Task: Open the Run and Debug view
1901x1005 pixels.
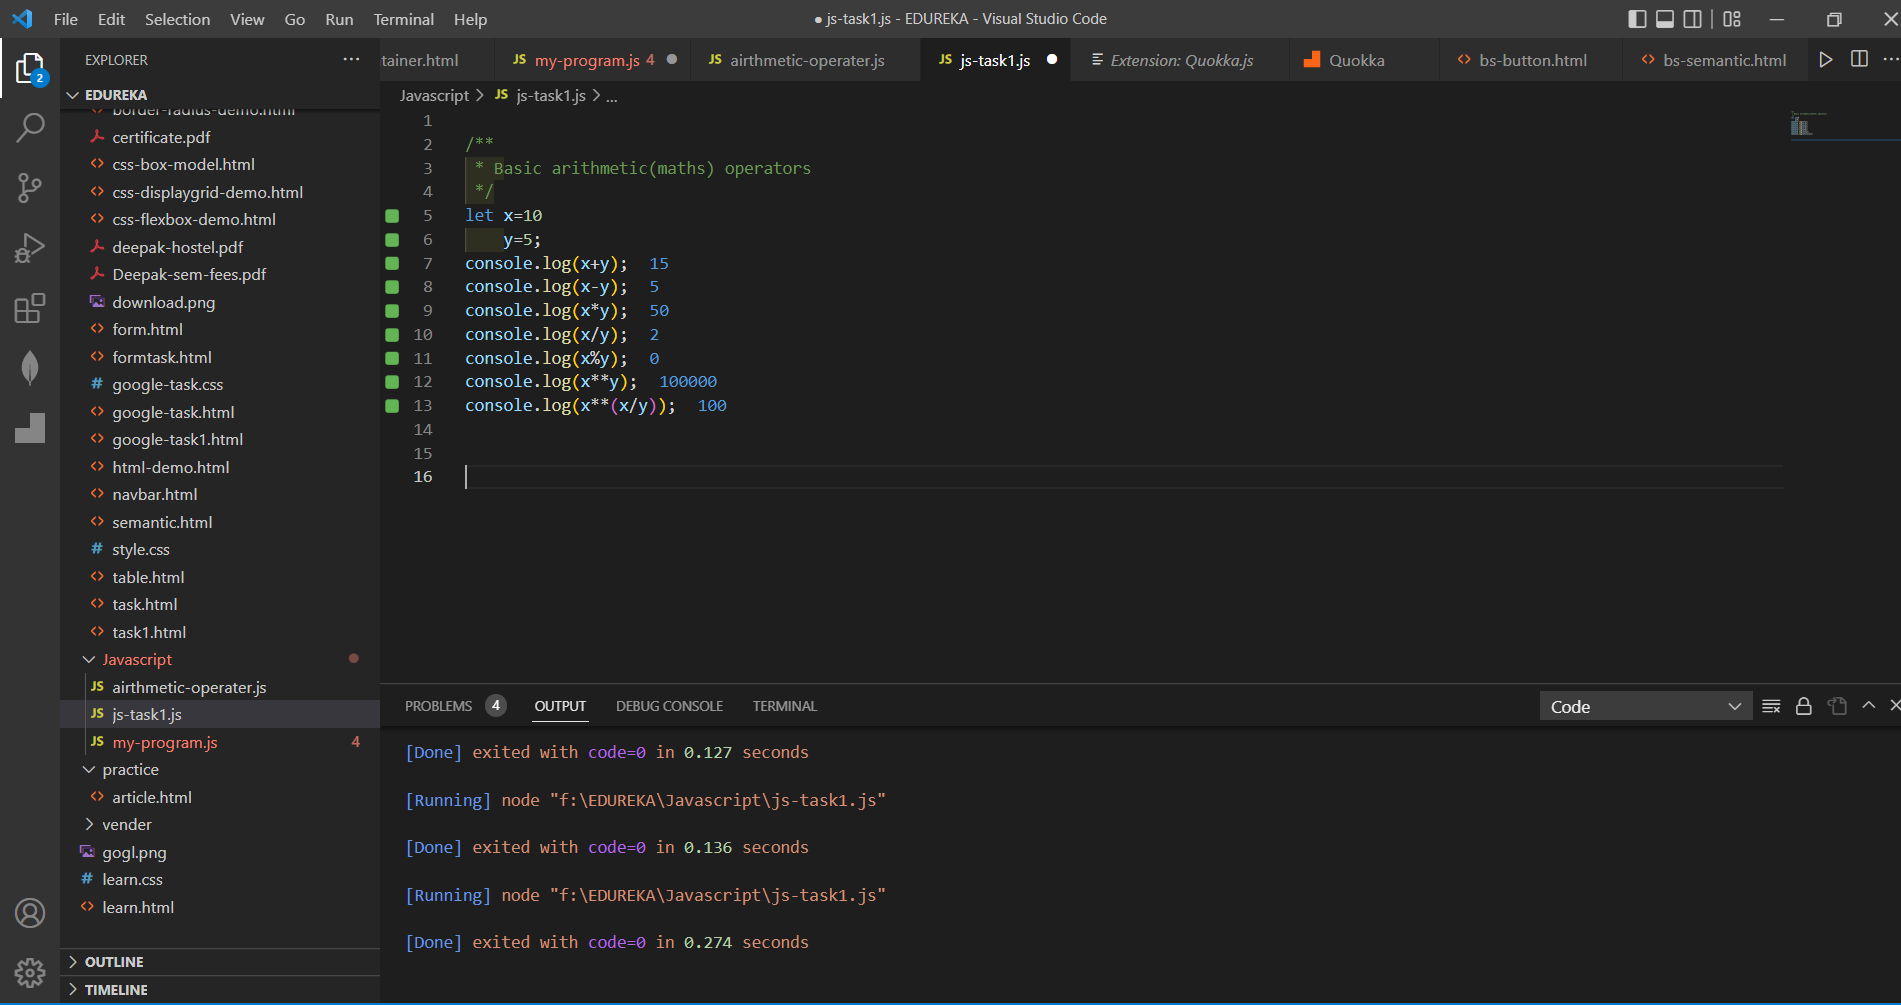Action: [x=30, y=248]
